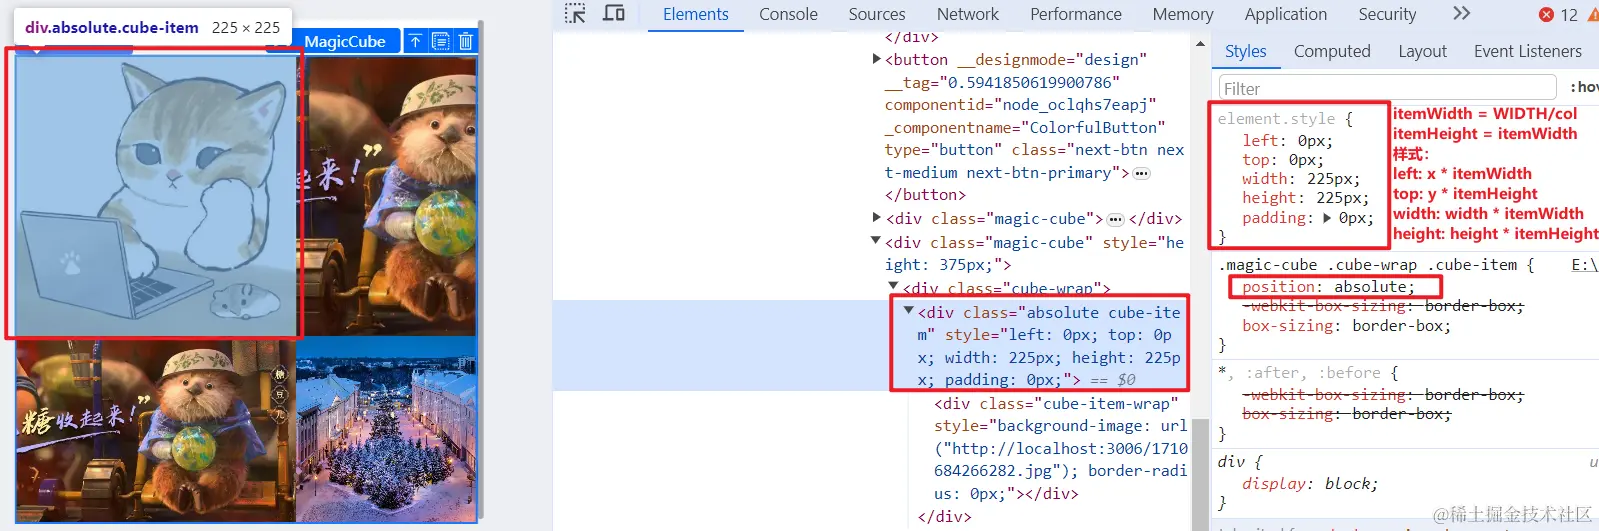Click the position: absolute declaration
Viewport: 1599px width, 531px height.
(x=1328, y=287)
